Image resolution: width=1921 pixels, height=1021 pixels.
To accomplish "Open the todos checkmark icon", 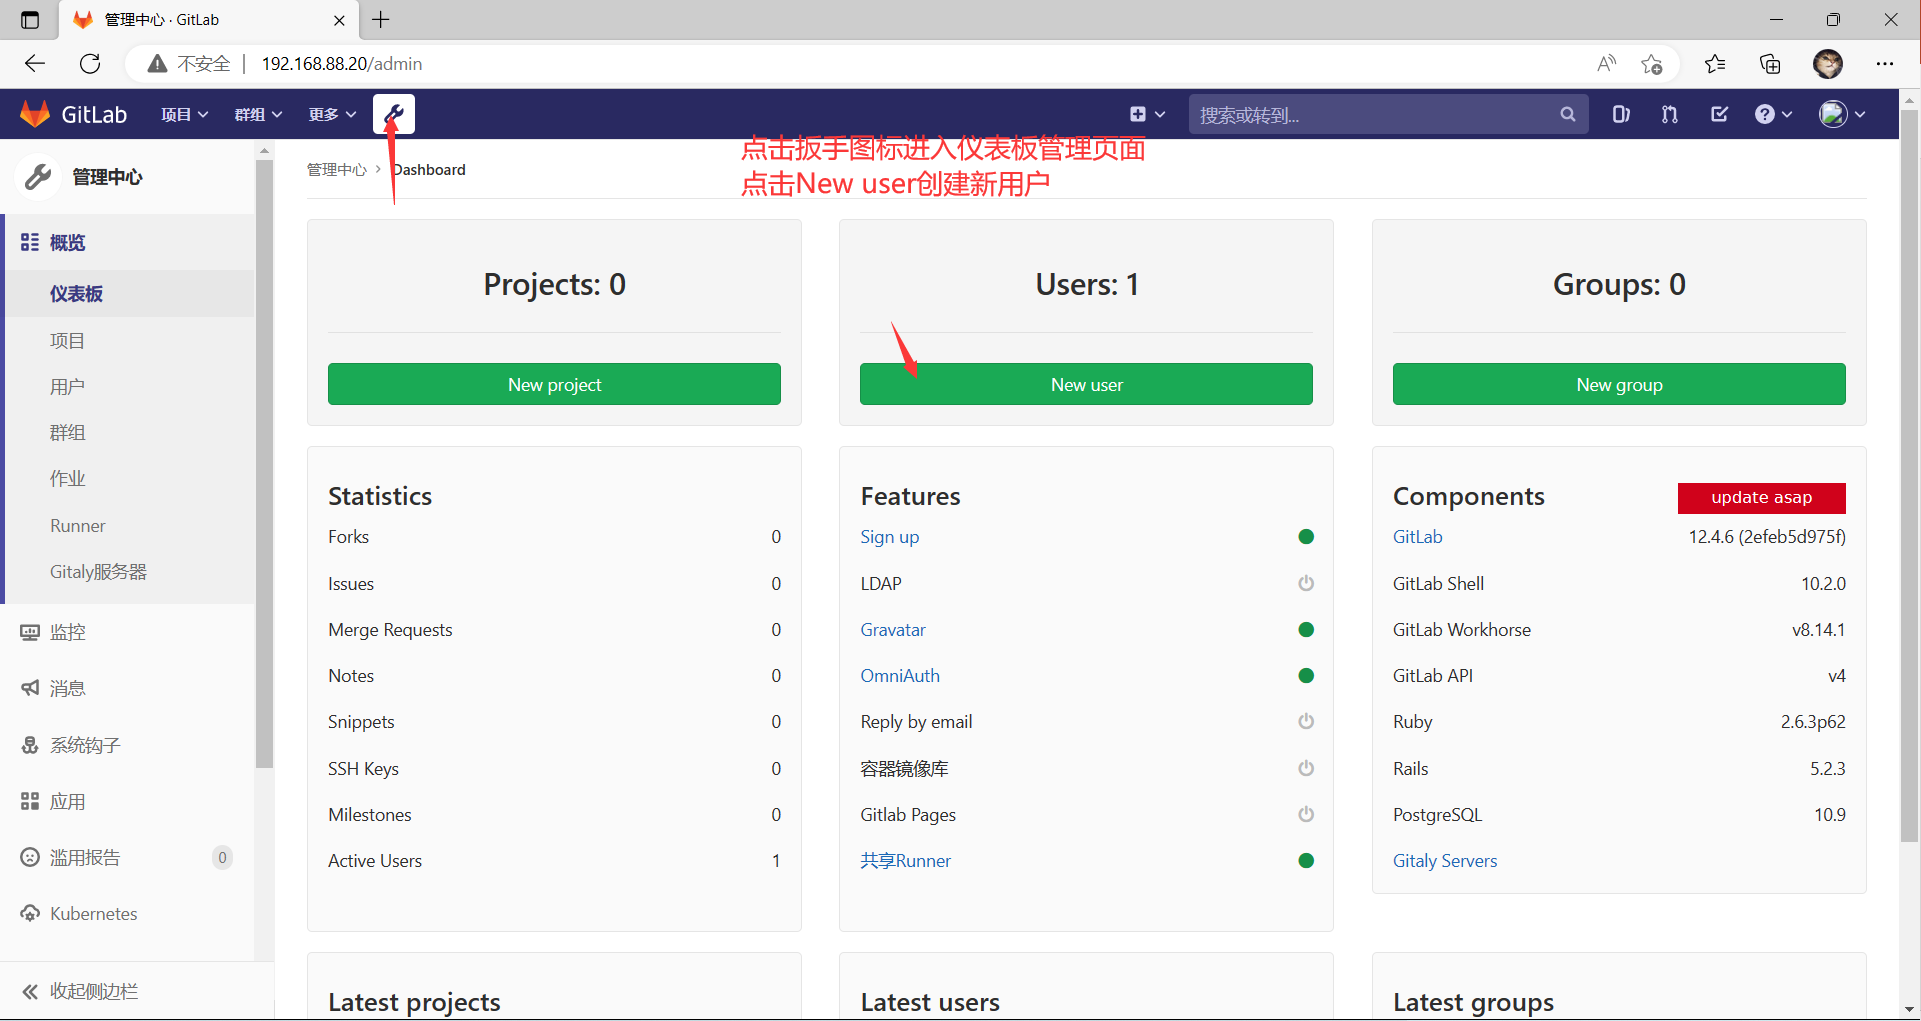I will pyautogui.click(x=1719, y=114).
